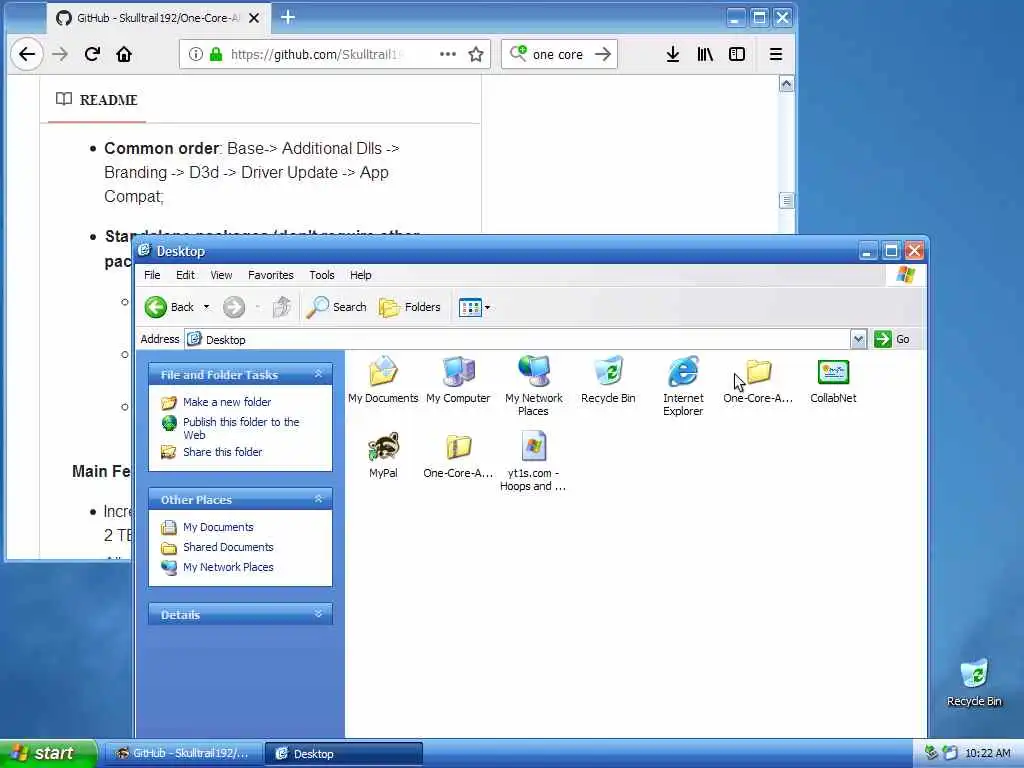Open a new Firefox tab
Screen dimensions: 1024x768
[288, 18]
